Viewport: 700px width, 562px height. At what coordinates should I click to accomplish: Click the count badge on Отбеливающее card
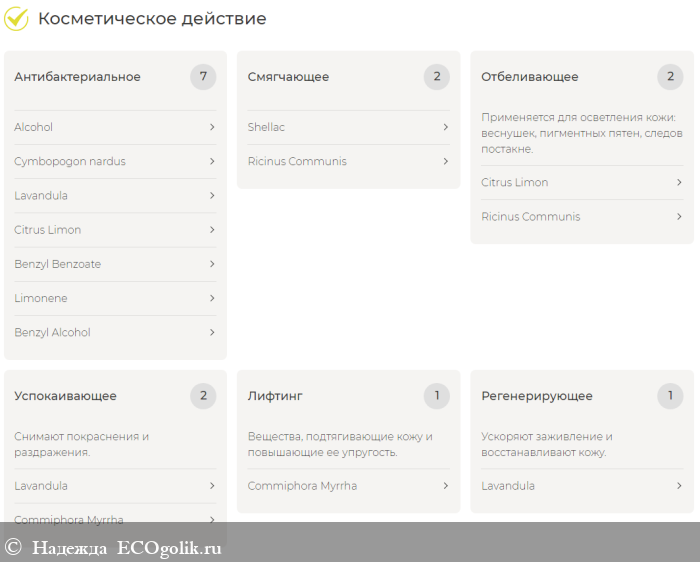coord(670,77)
